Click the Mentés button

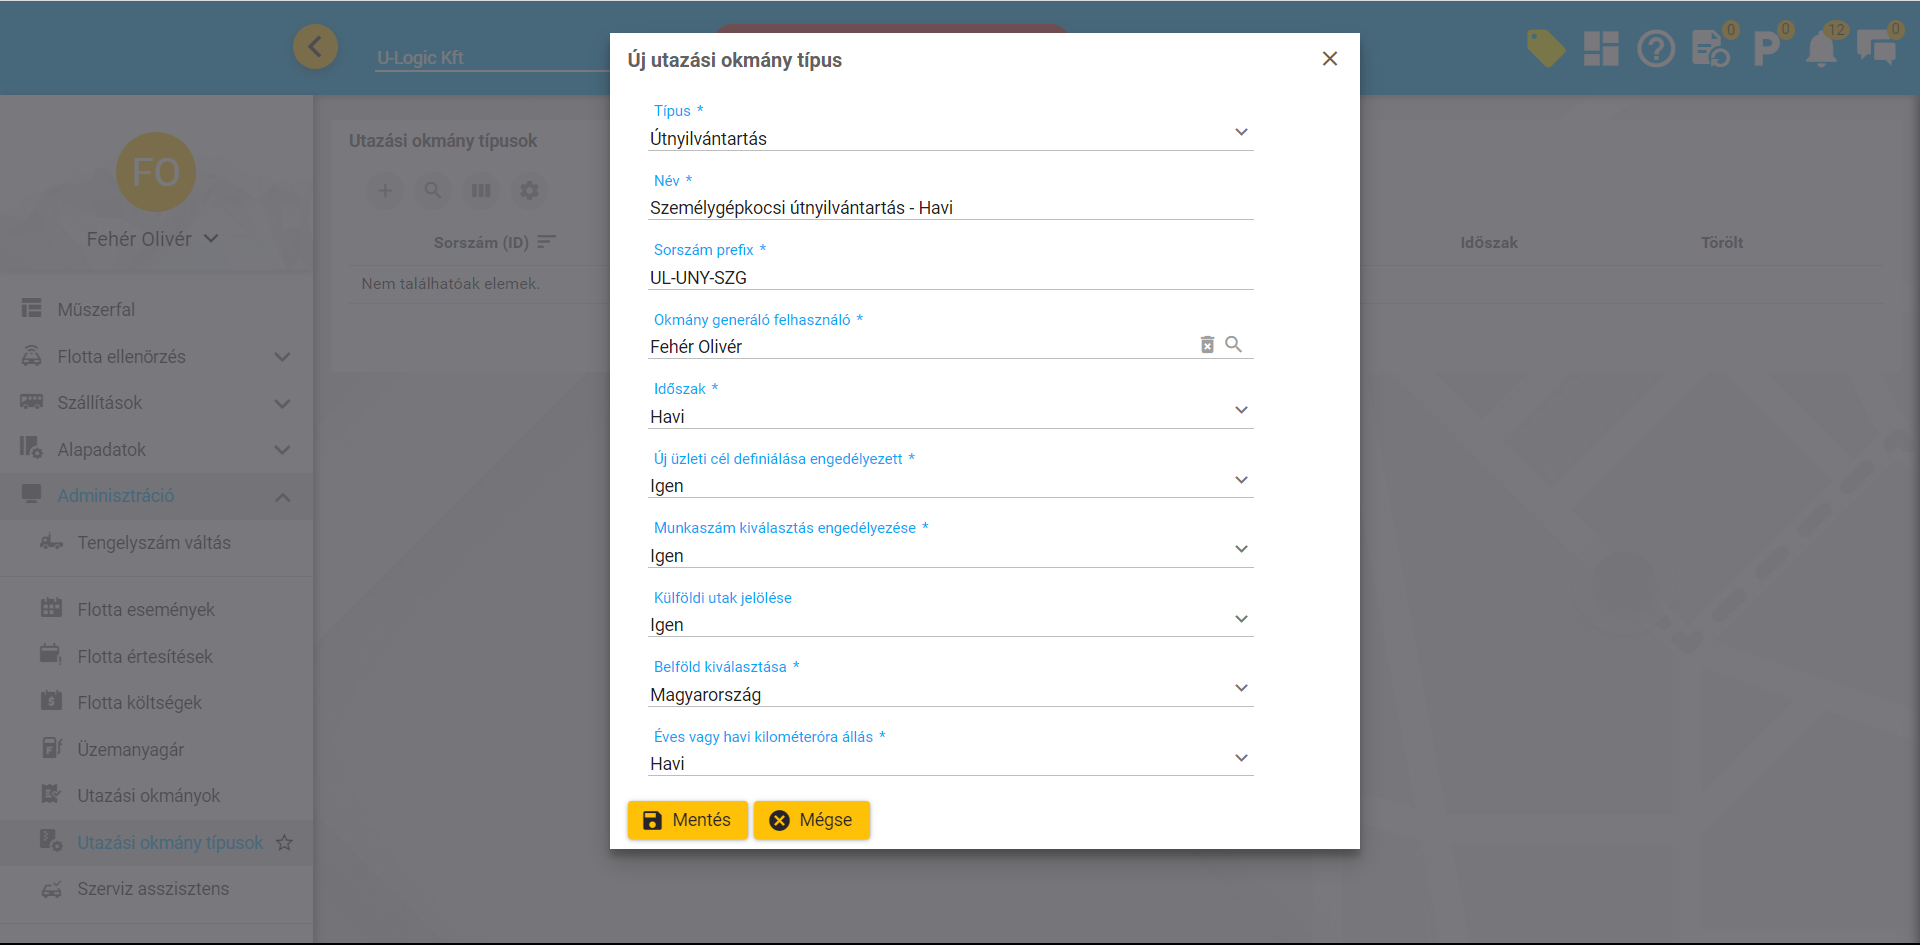click(687, 820)
